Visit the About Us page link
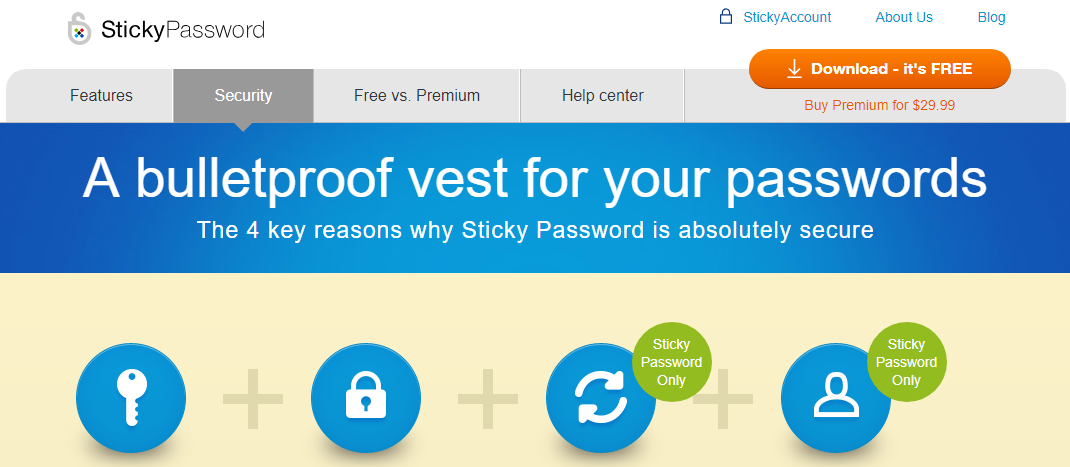The width and height of the screenshot is (1070, 467). (903, 17)
